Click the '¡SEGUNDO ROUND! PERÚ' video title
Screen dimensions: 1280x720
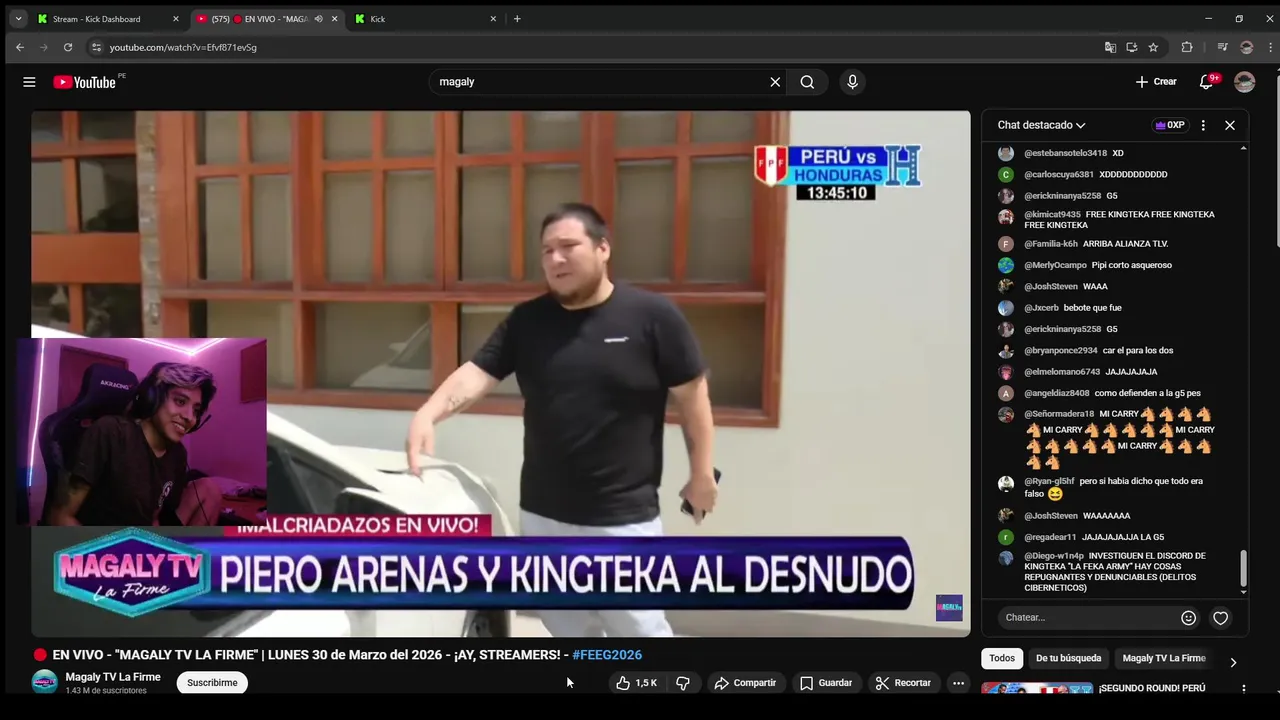(1152, 688)
